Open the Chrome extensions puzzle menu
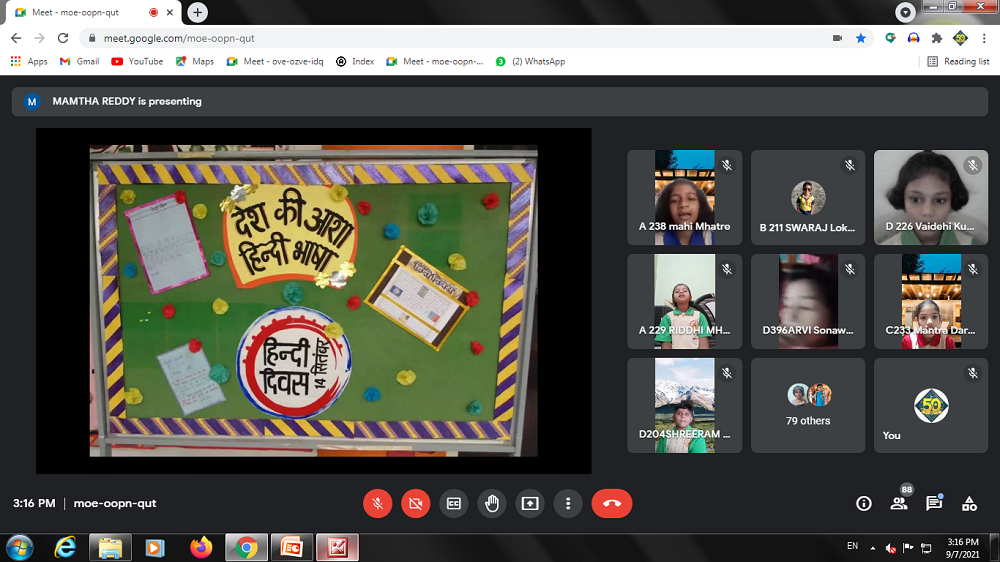1000x562 pixels. click(936, 38)
